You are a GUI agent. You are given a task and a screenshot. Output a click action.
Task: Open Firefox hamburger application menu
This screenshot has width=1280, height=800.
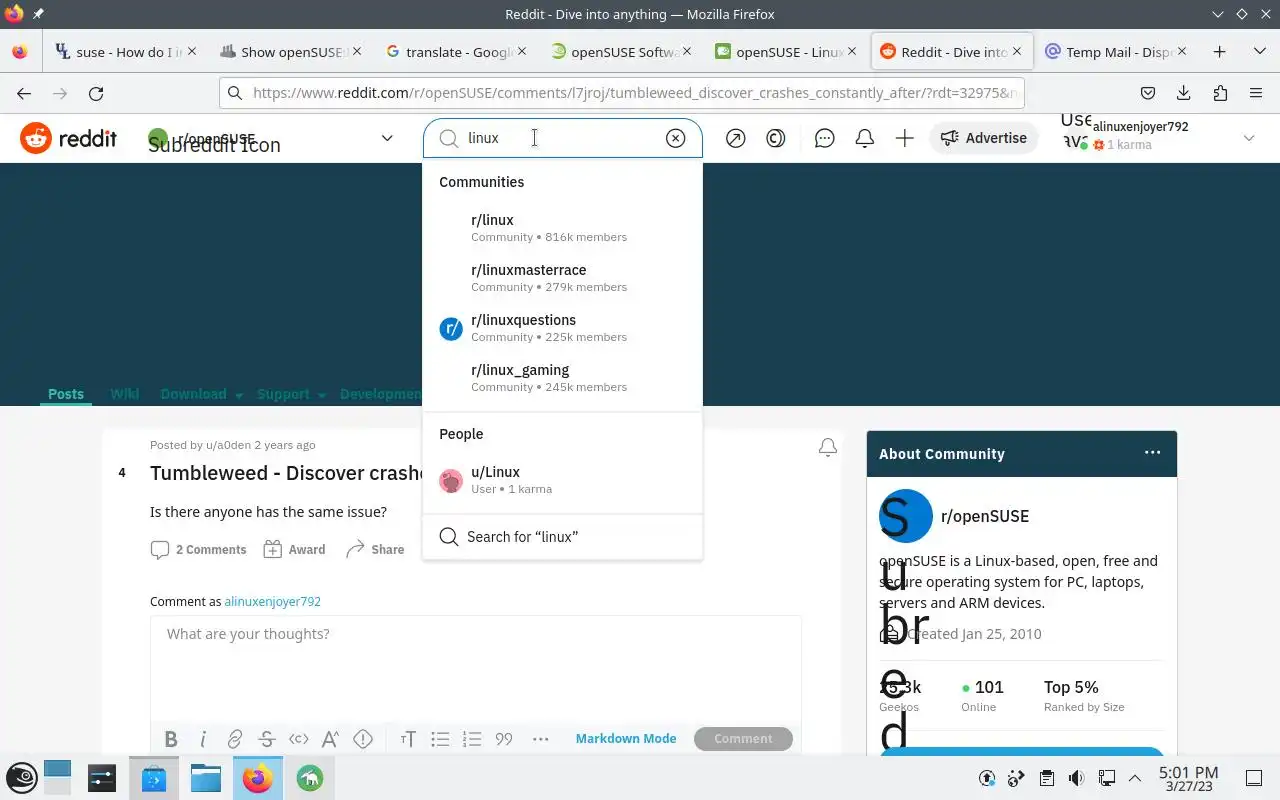click(1256, 93)
